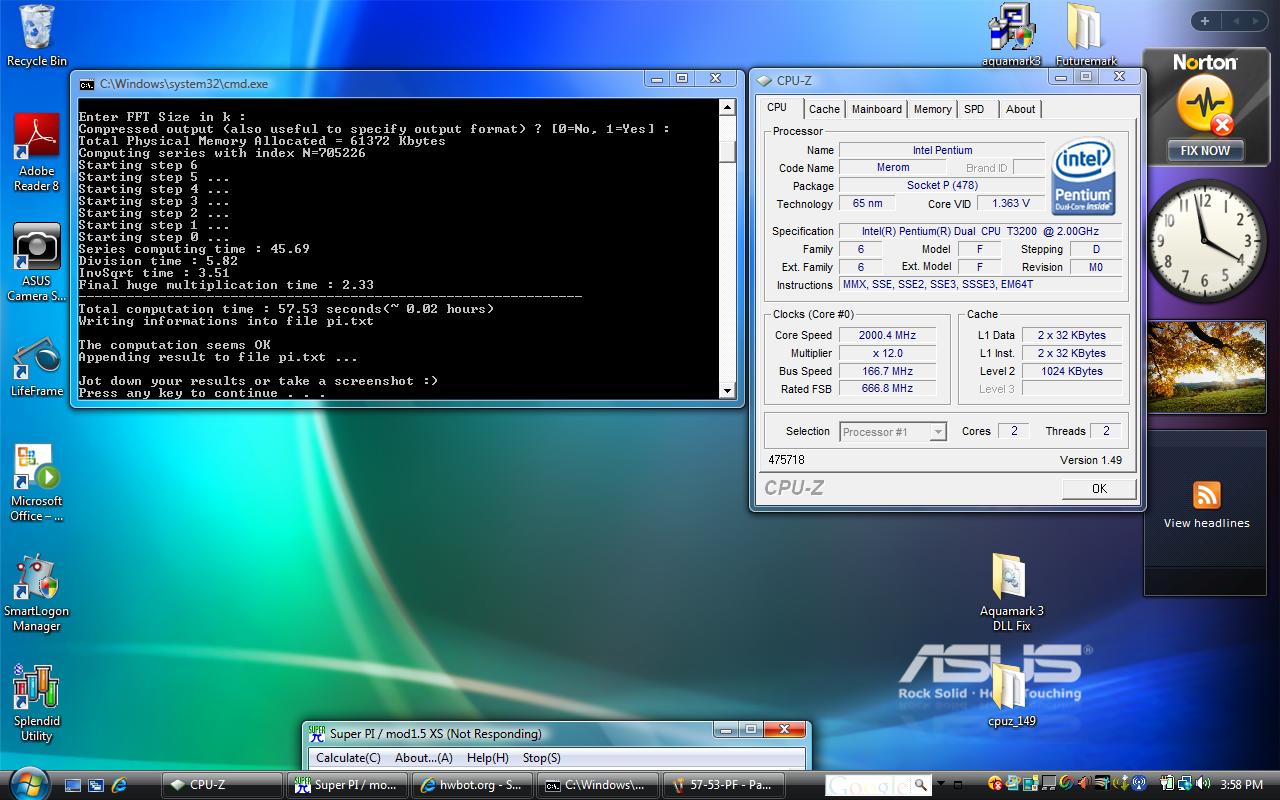Screen dimensions: 1280x800
Task: Click the cmd.exe title bar icon
Action: tap(87, 84)
